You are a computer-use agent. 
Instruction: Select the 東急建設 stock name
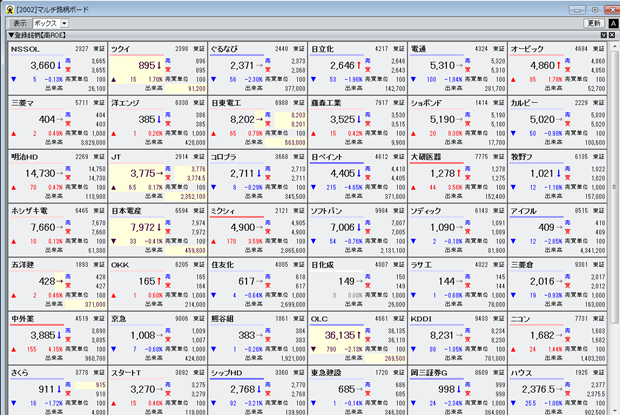(326, 373)
